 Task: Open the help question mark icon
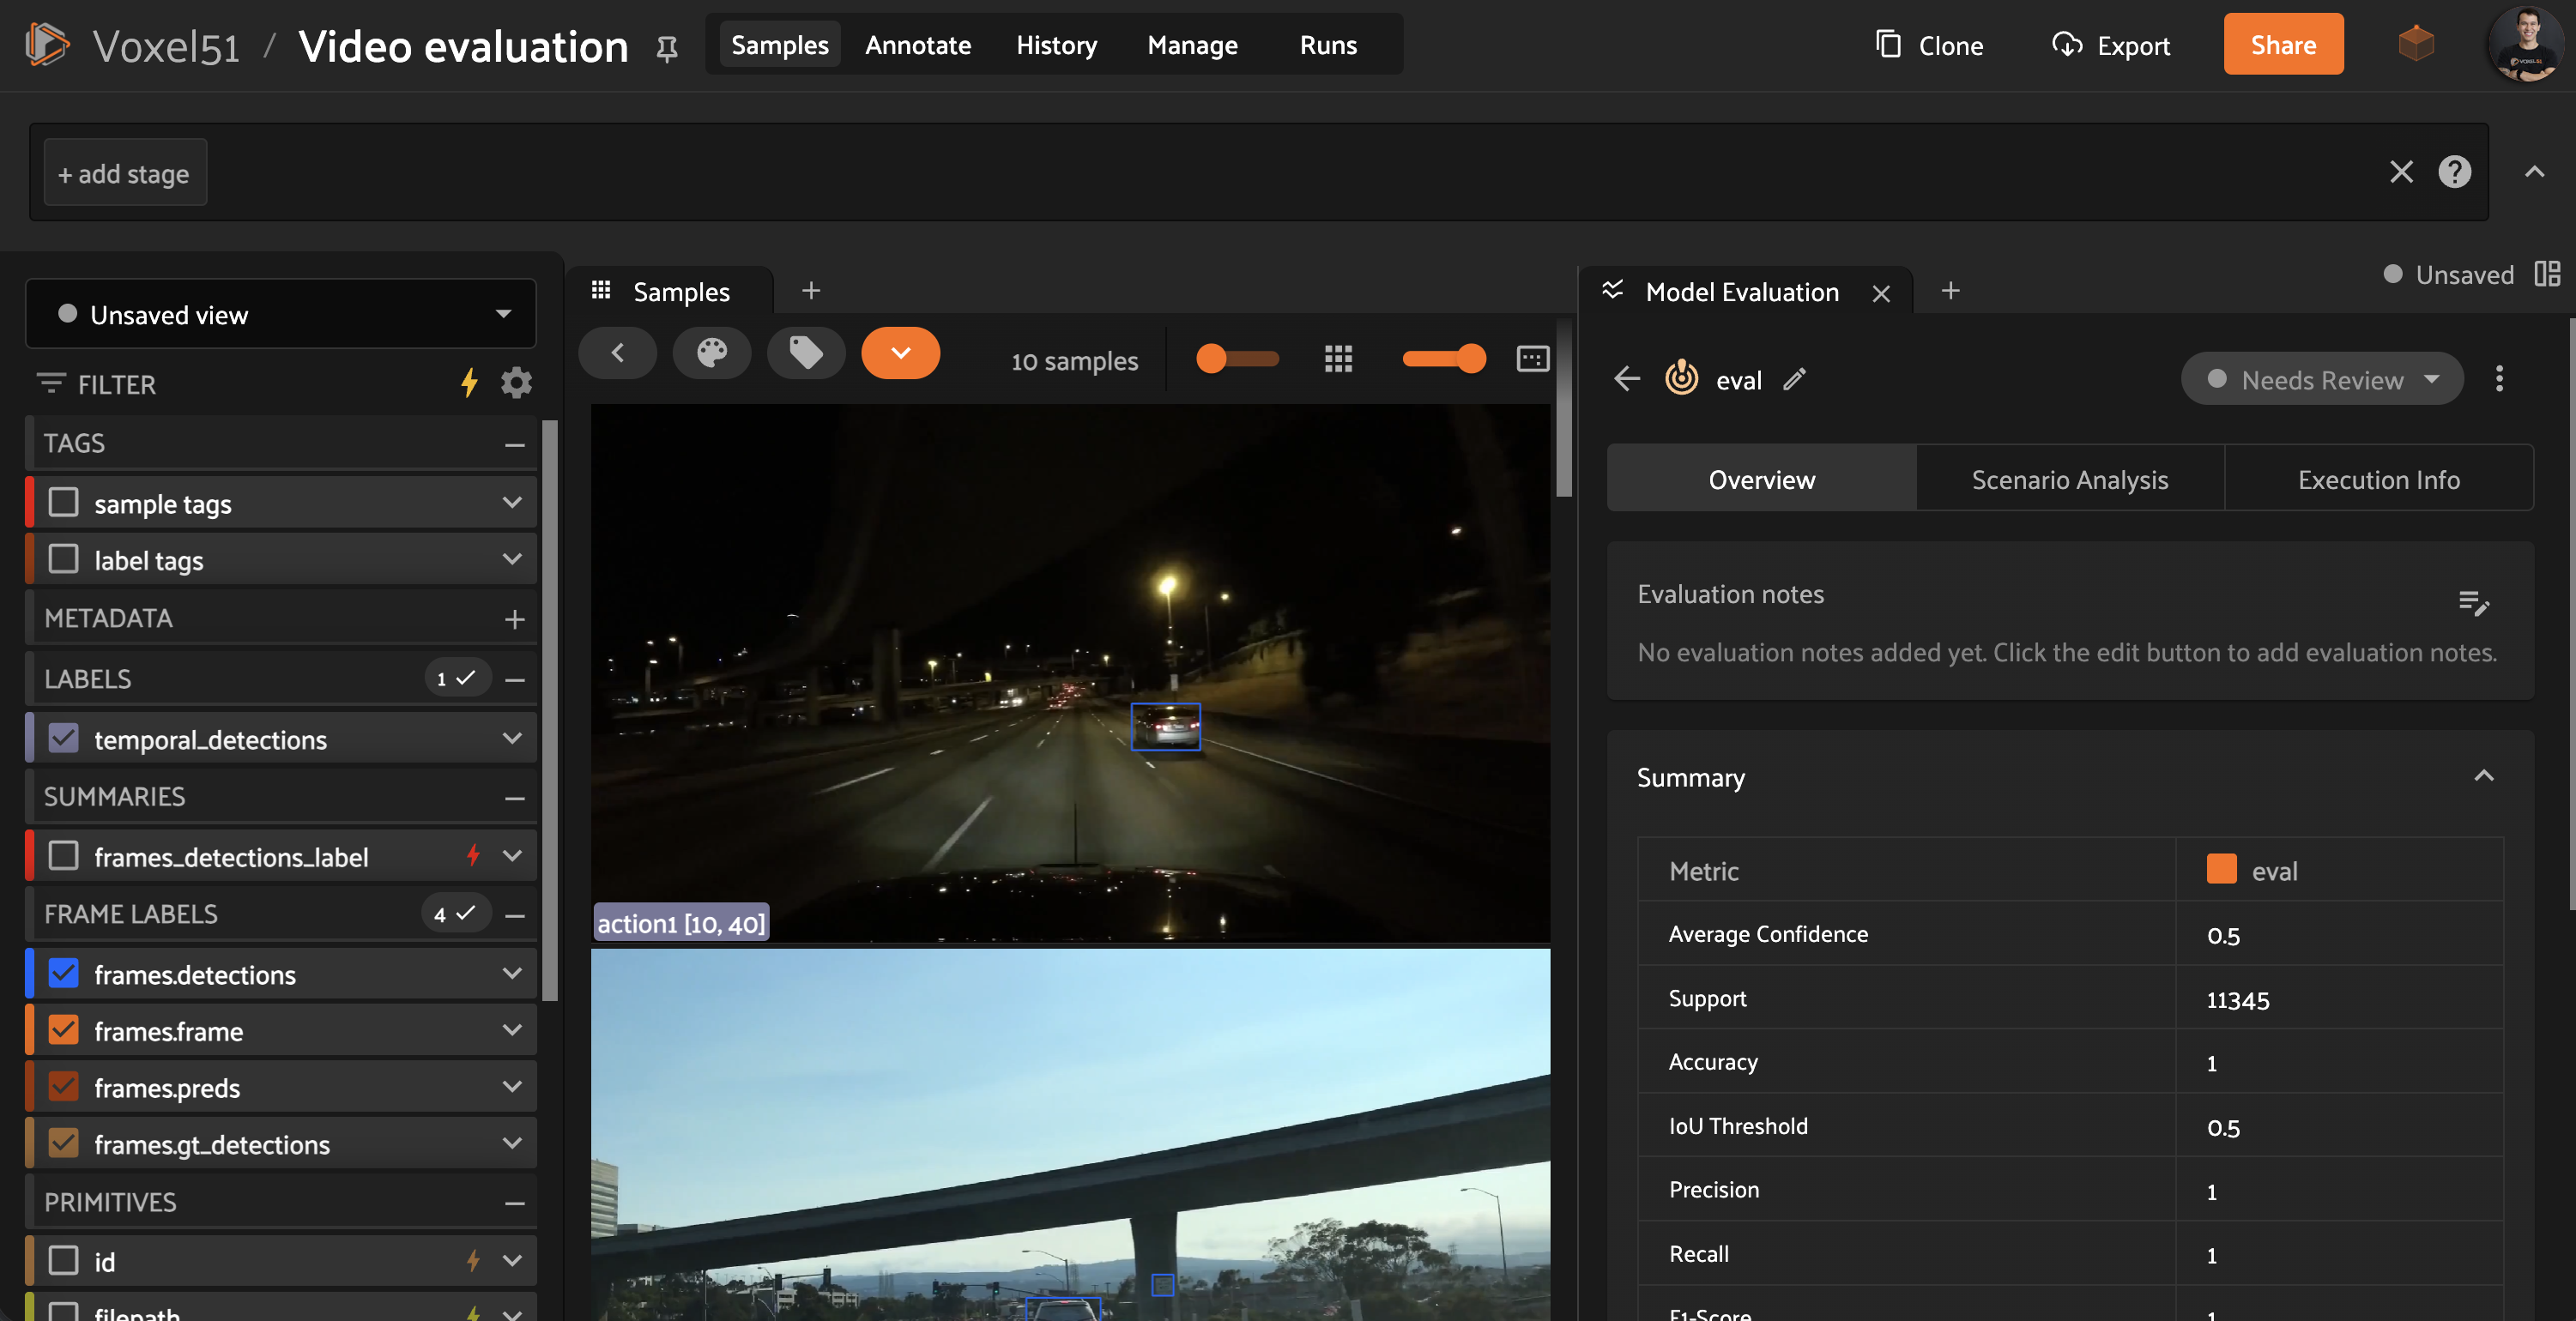pos(2454,172)
